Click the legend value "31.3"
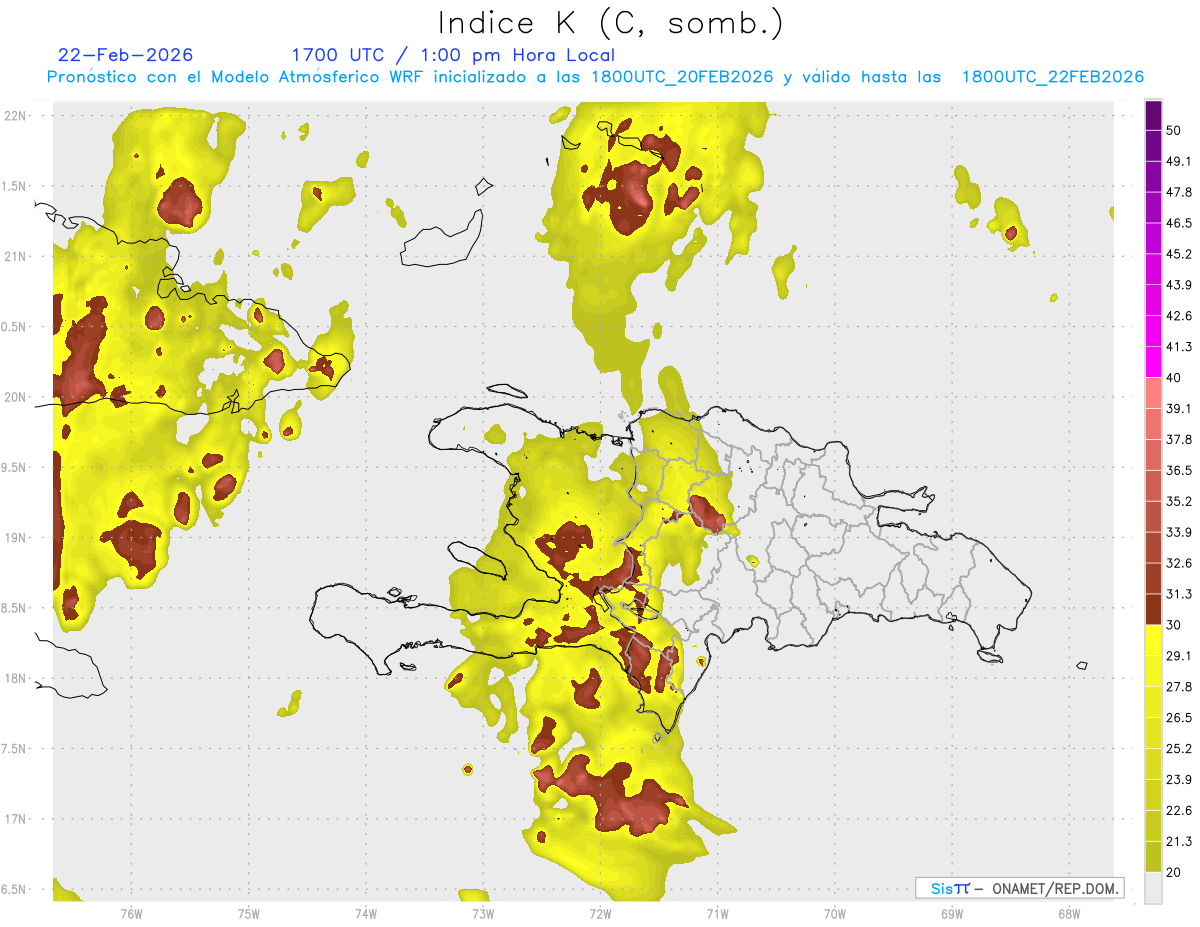 pyautogui.click(x=1180, y=594)
